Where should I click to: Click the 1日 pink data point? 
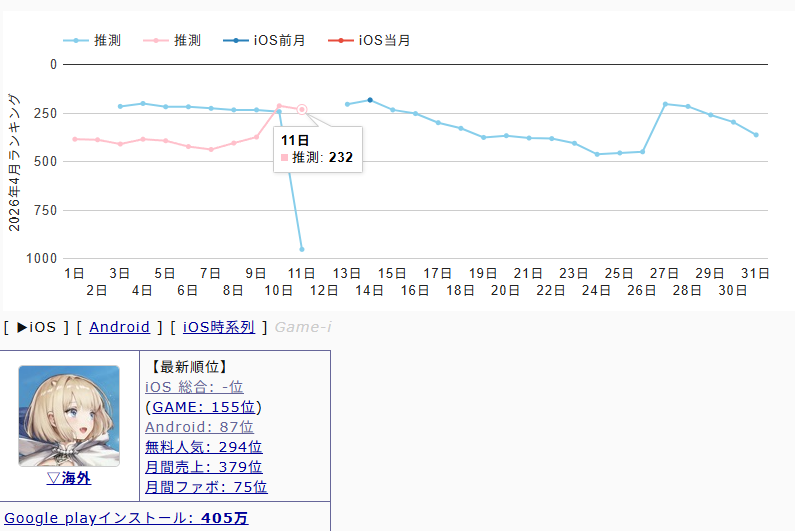(75, 139)
